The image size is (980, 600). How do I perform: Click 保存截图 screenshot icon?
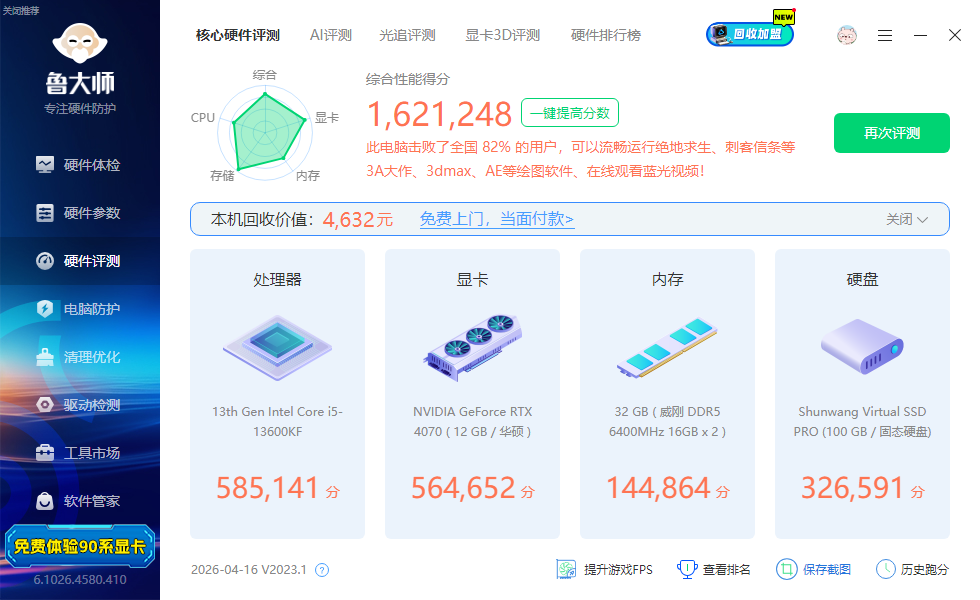point(787,569)
